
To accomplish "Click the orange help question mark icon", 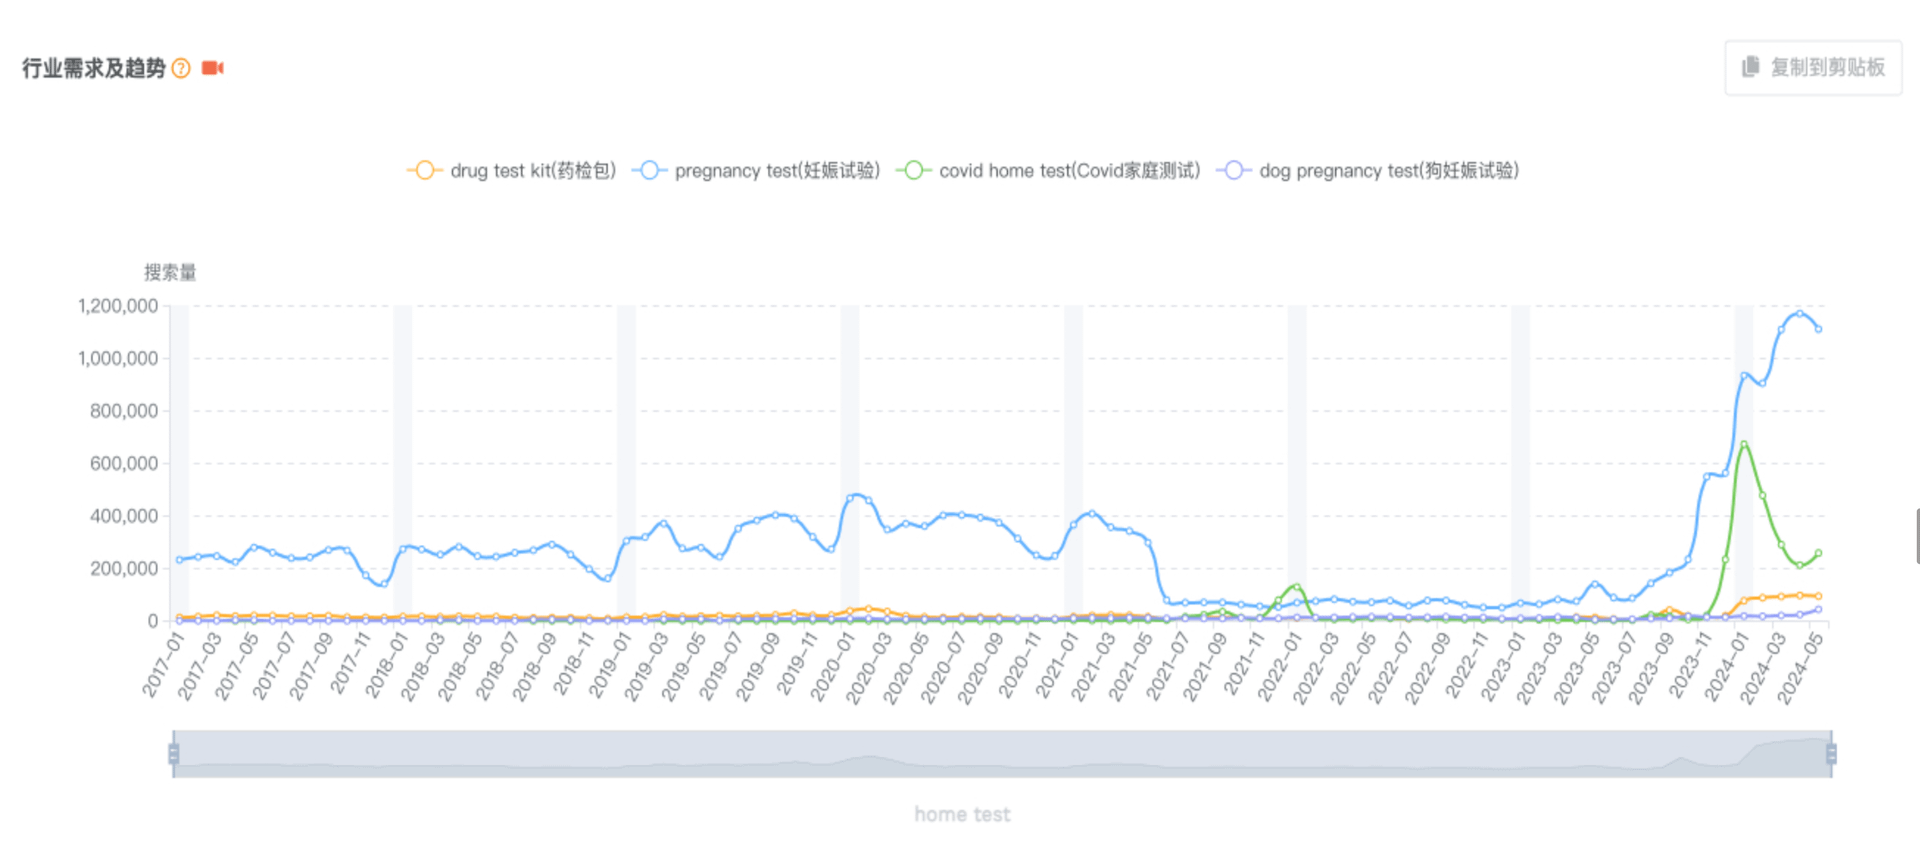I will pos(181,68).
